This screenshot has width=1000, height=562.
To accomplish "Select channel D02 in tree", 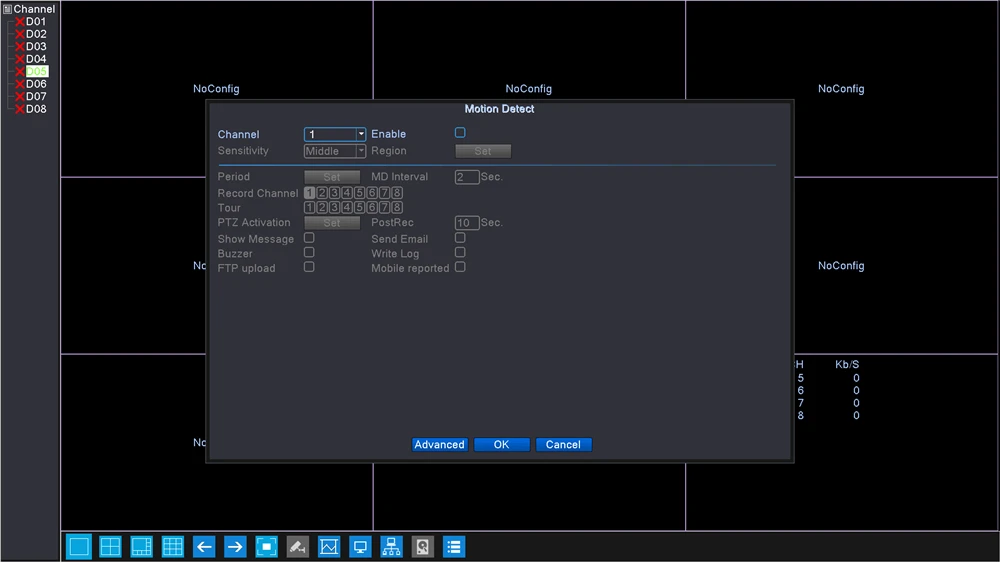I will (x=36, y=34).
